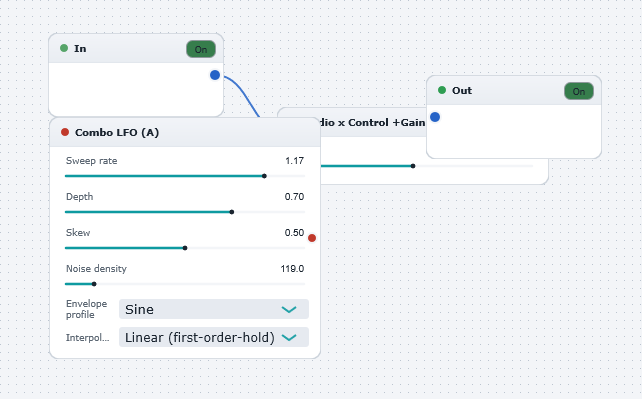This screenshot has height=399, width=642.
Task: Click the Noise density slider handle
Action: 94,284
